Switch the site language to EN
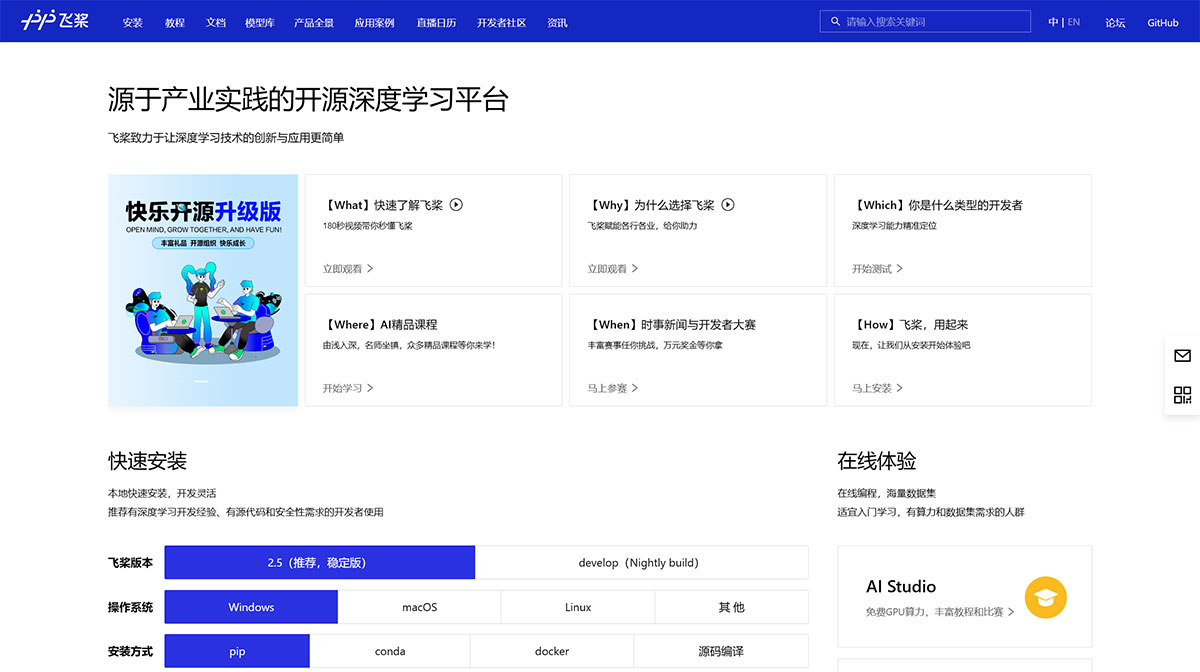The width and height of the screenshot is (1200, 672). click(1073, 20)
